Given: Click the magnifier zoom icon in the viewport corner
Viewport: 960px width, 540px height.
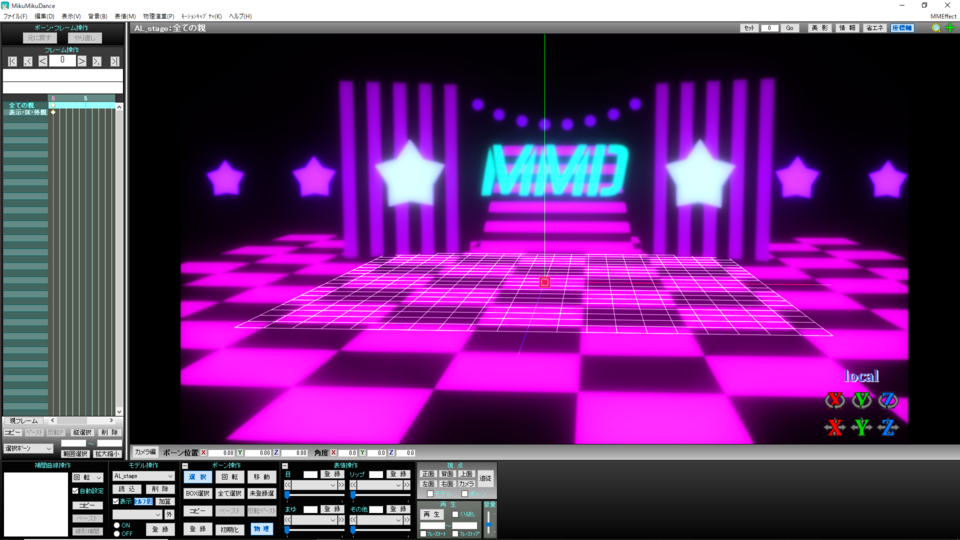Looking at the screenshot, I should pos(935,28).
